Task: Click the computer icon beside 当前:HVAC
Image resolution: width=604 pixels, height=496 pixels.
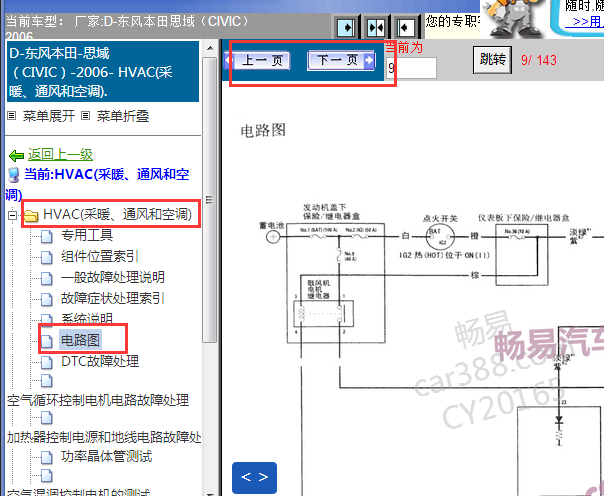Action: [x=13, y=175]
